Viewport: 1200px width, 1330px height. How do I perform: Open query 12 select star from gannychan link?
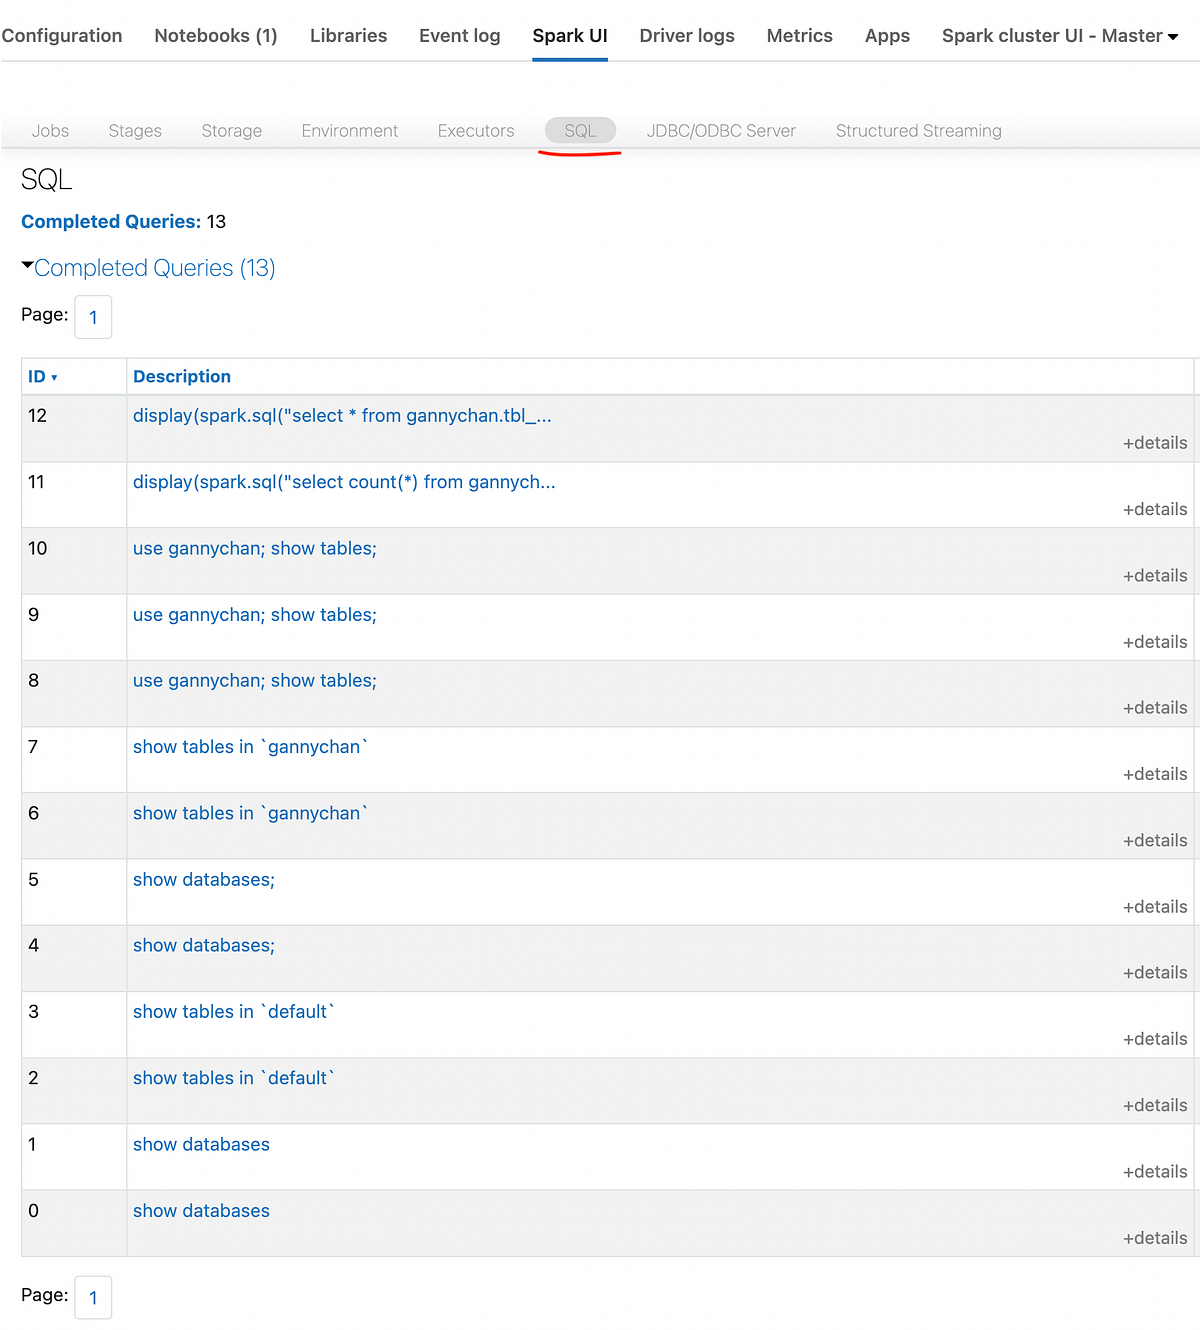(x=342, y=415)
